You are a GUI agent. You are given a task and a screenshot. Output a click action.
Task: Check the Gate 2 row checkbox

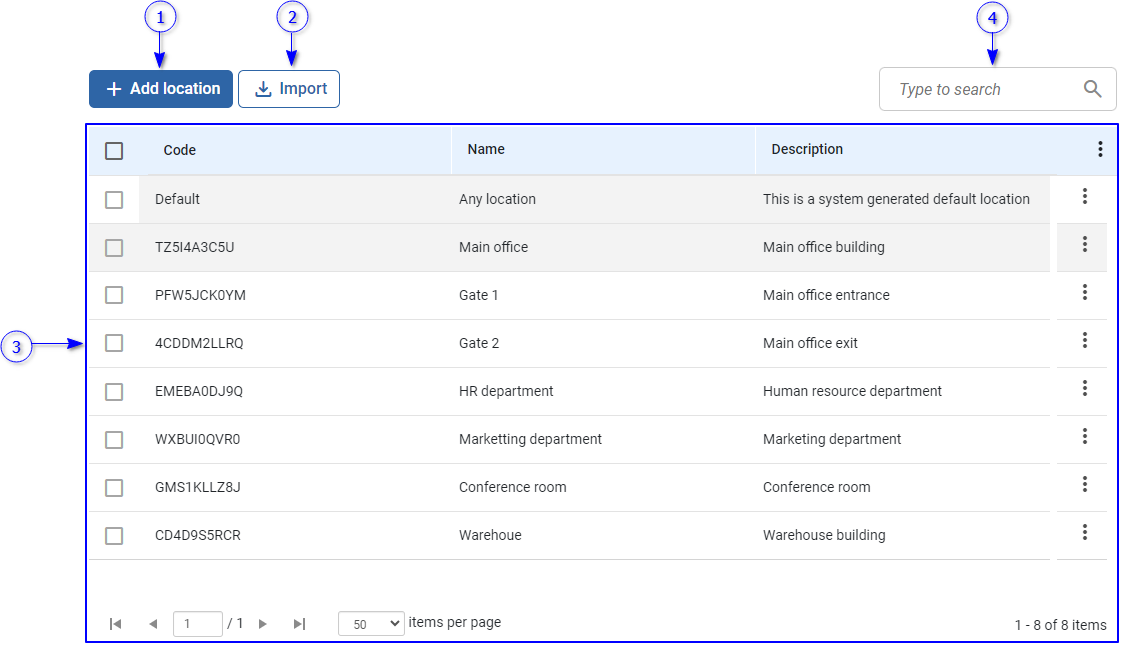pyautogui.click(x=114, y=343)
